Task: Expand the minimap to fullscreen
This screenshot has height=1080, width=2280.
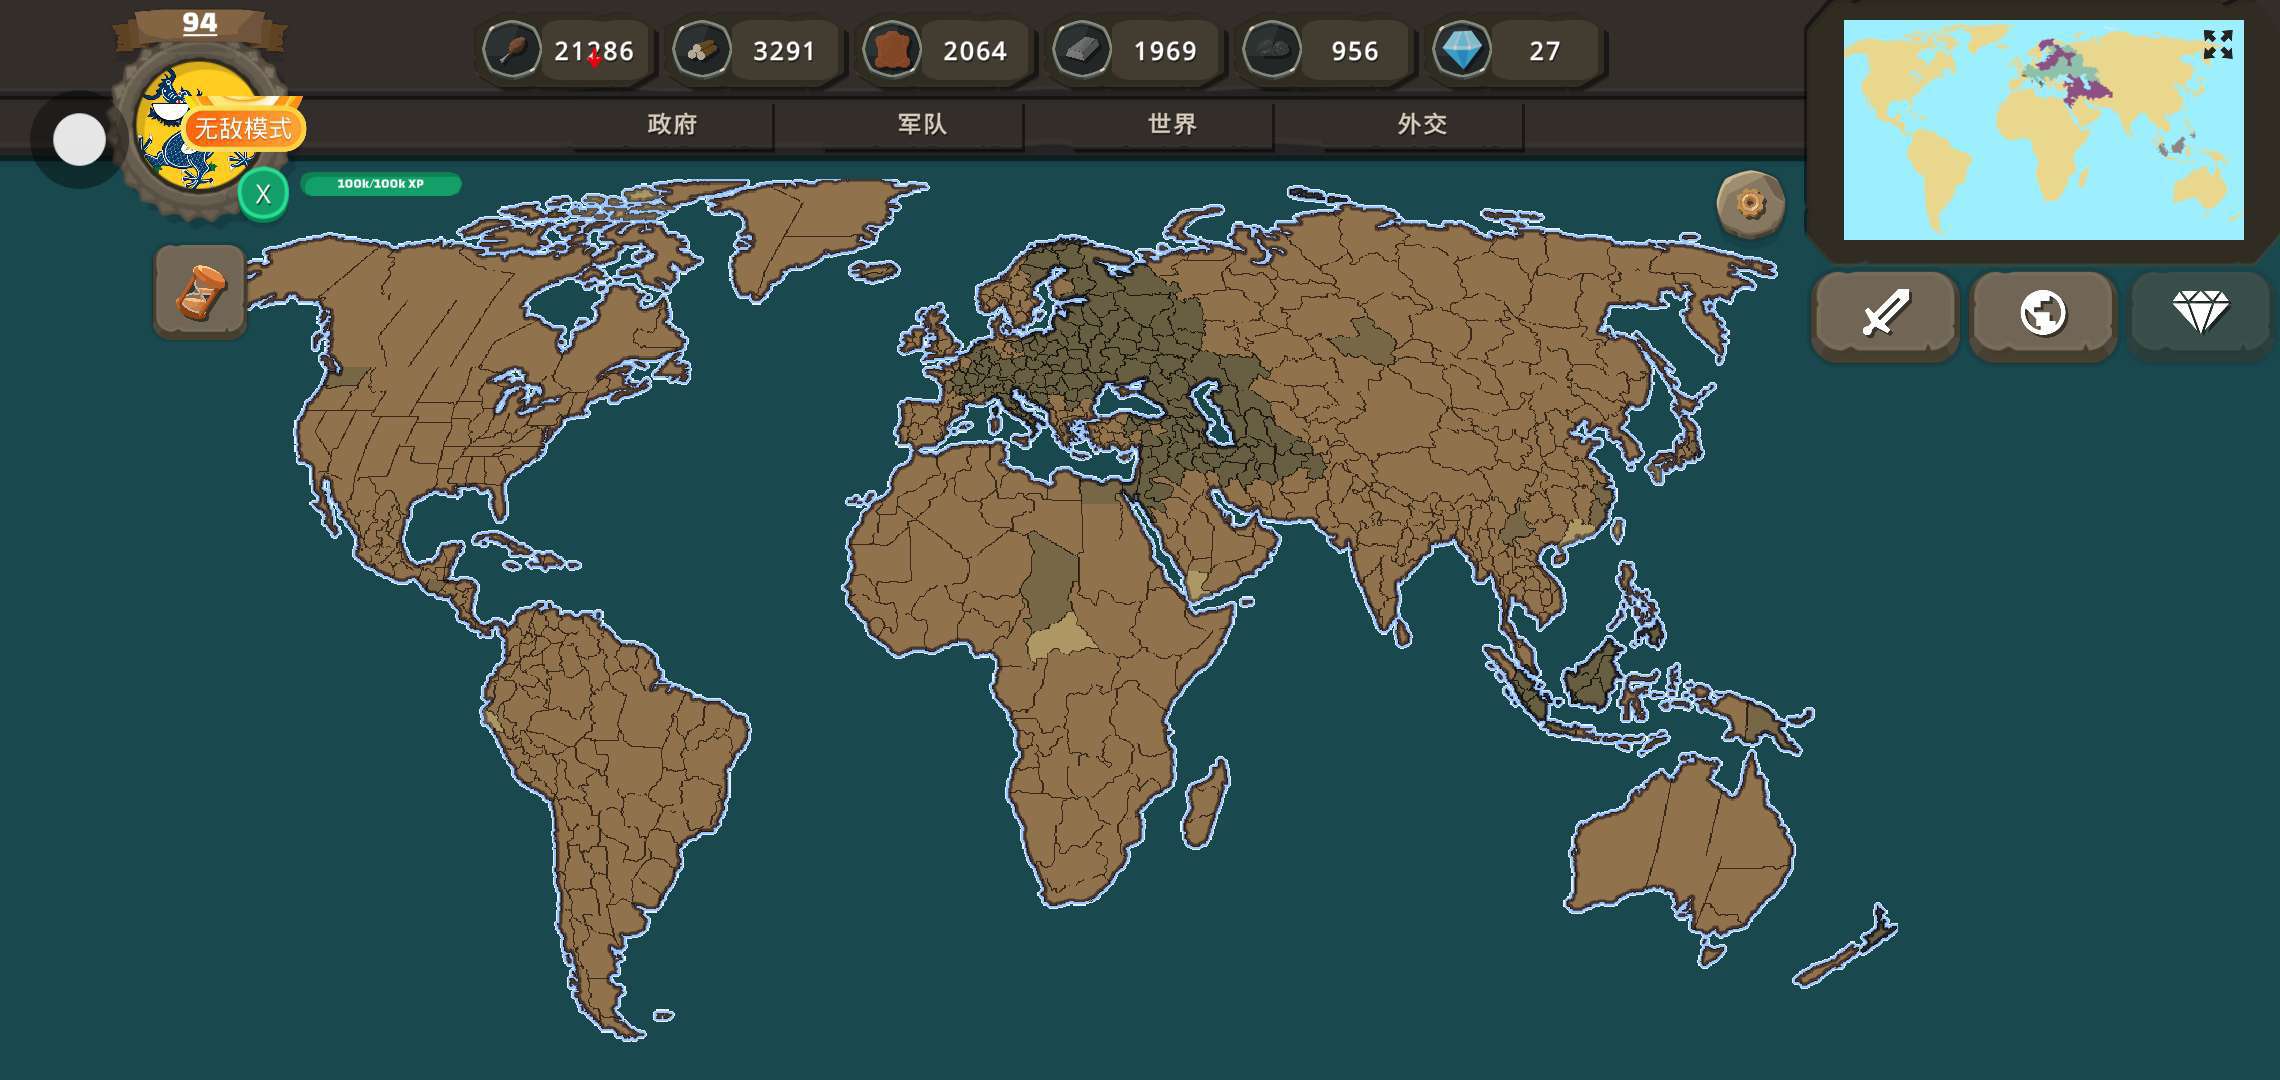Action: point(2217,44)
